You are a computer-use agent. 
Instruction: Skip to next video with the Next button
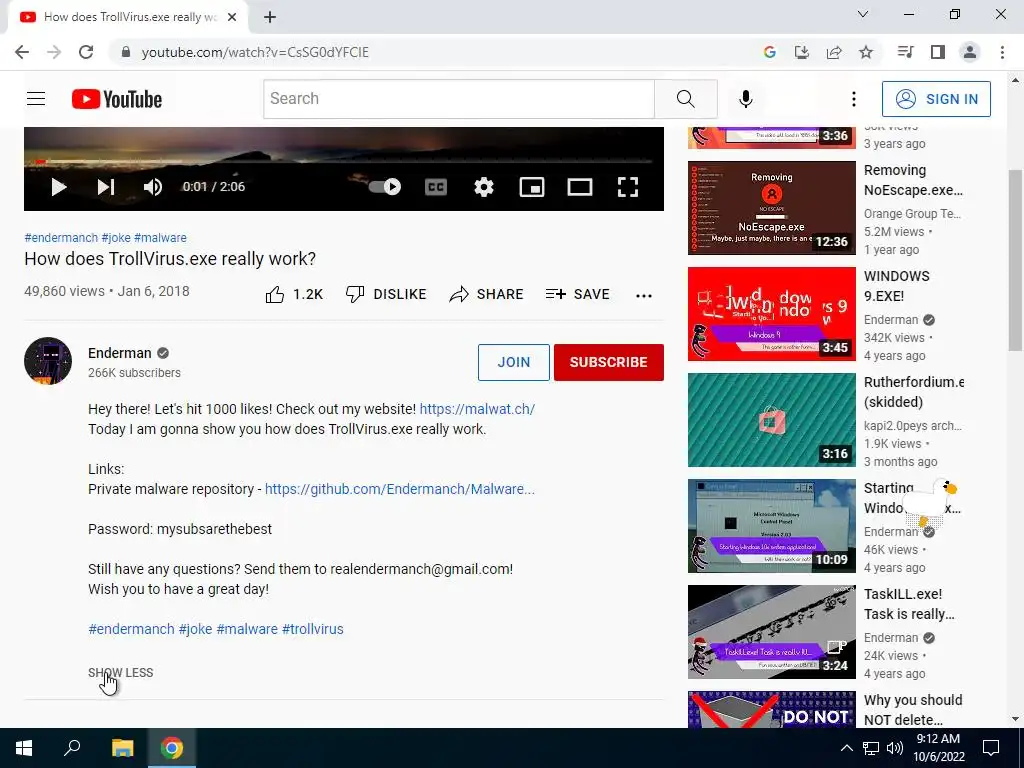[x=106, y=187]
